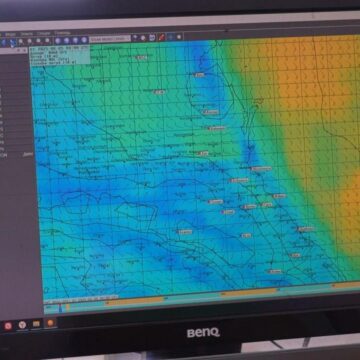Click the icon just right of the toolbar combo box
The height and width of the screenshot is (360, 360).
[135, 38]
